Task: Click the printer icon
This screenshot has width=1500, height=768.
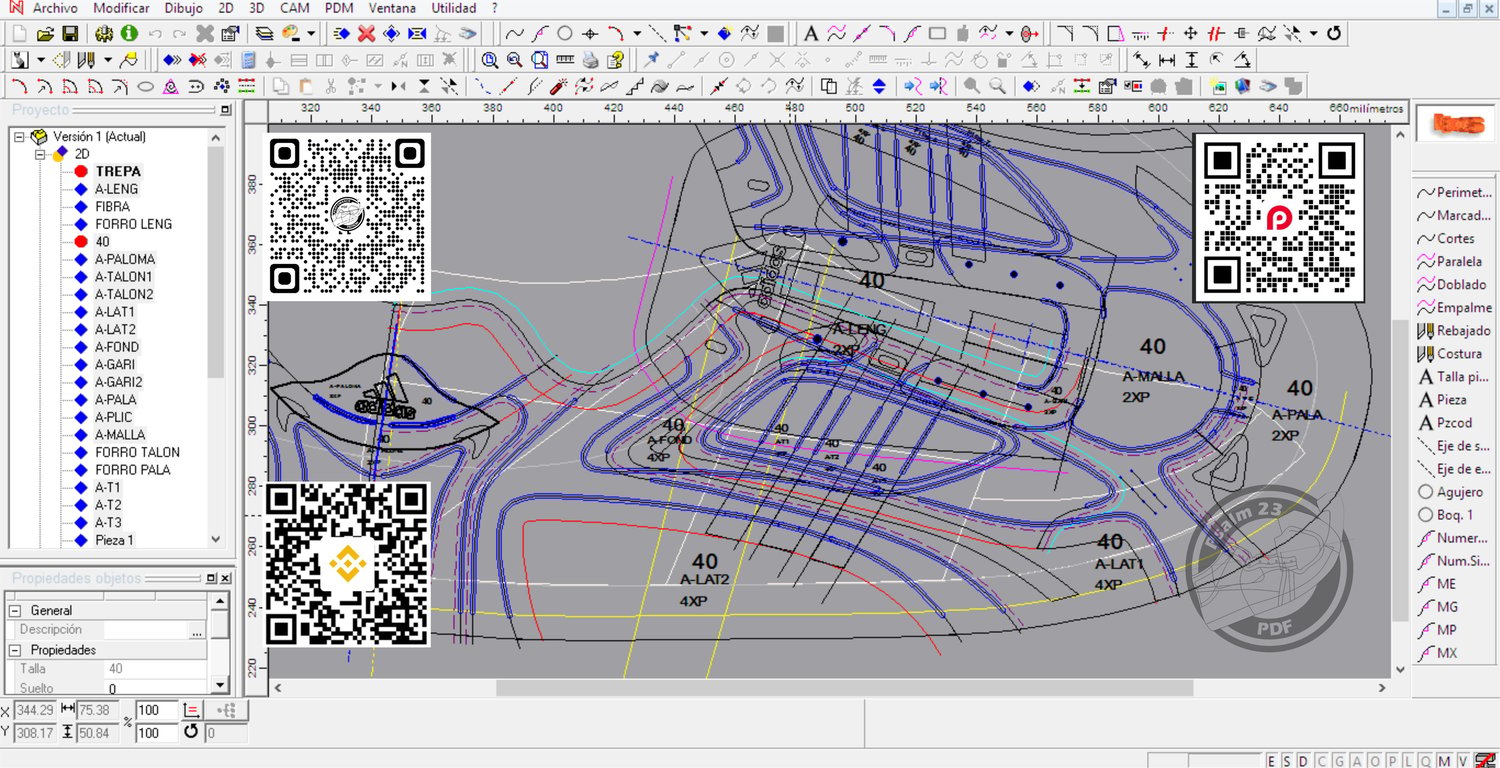Action: point(590,60)
